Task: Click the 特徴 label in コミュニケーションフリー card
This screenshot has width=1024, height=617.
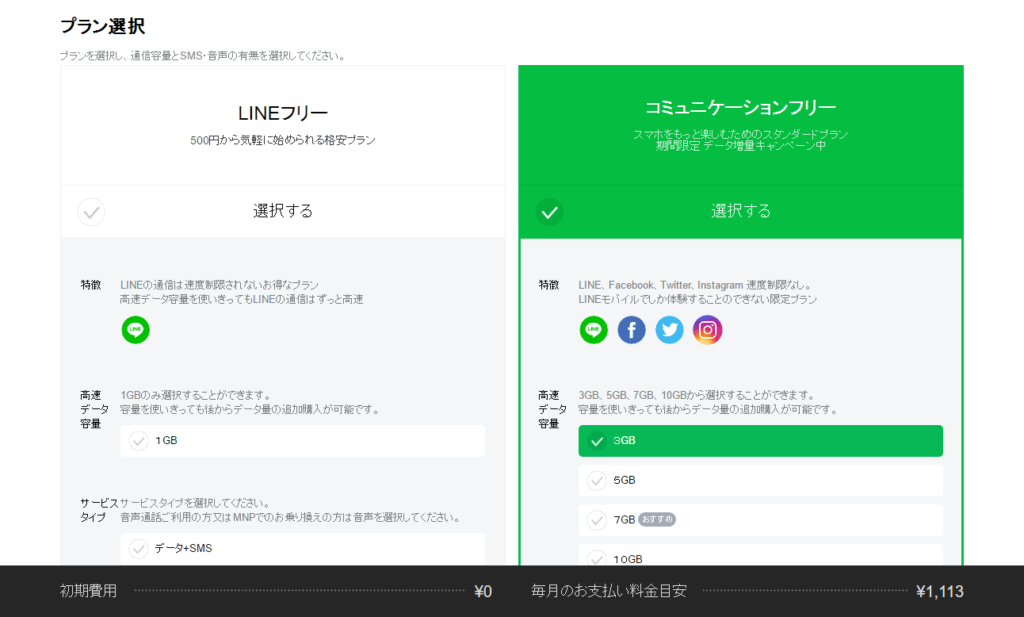Action: point(549,285)
